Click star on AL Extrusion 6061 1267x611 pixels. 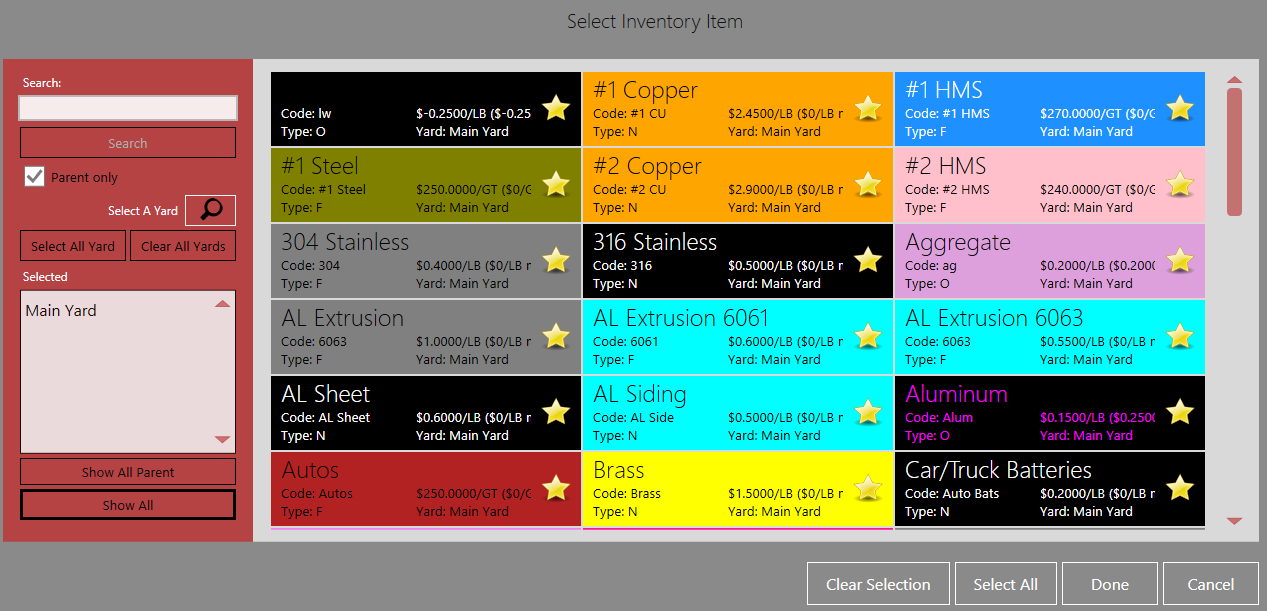(x=868, y=336)
